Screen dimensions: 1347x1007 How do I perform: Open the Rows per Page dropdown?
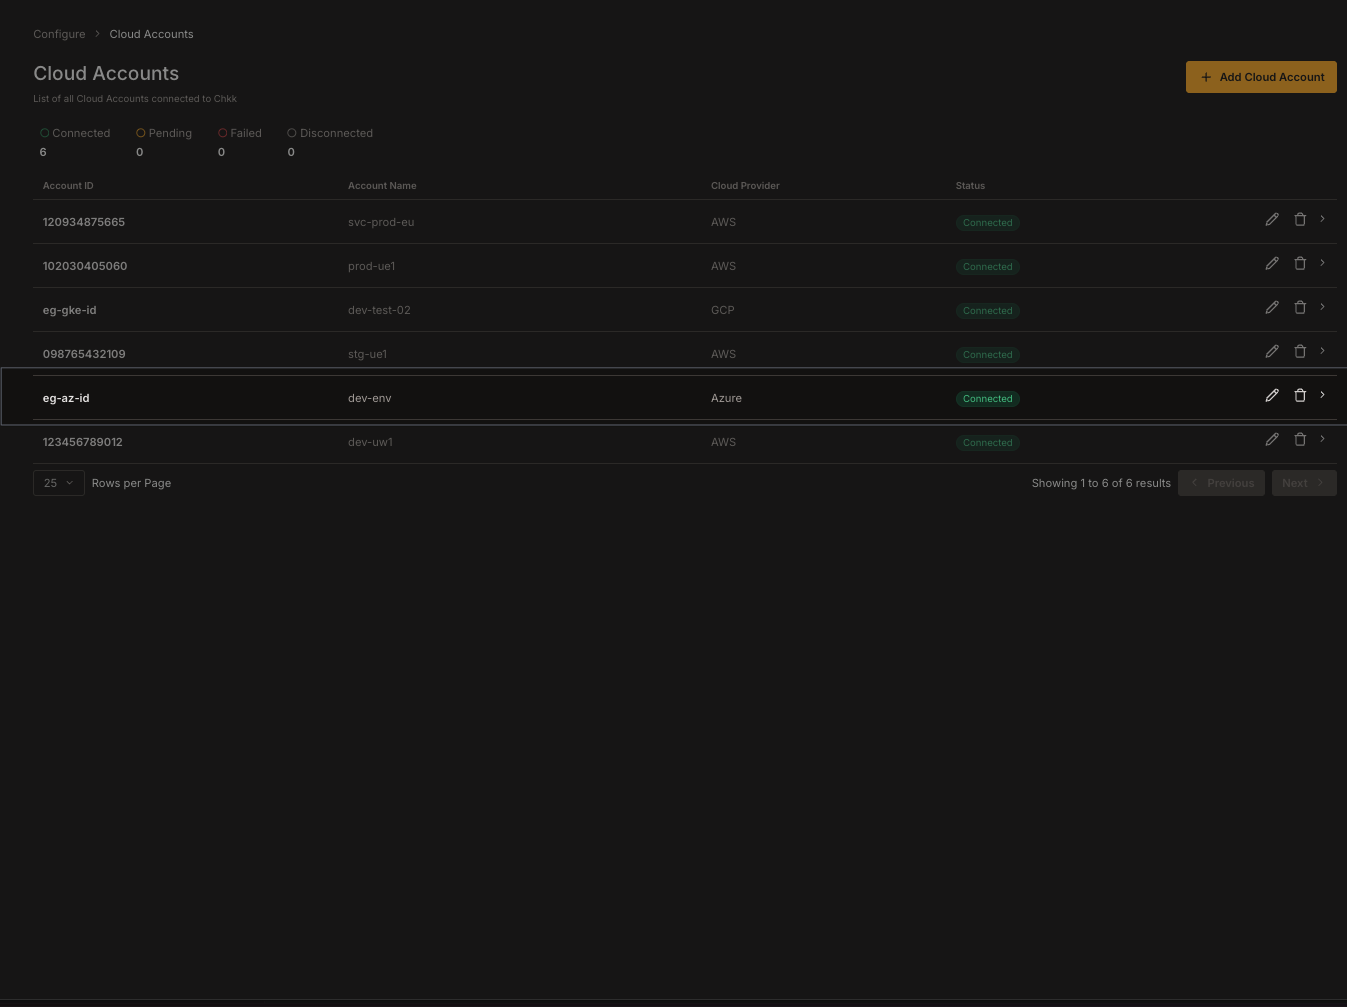[58, 482]
